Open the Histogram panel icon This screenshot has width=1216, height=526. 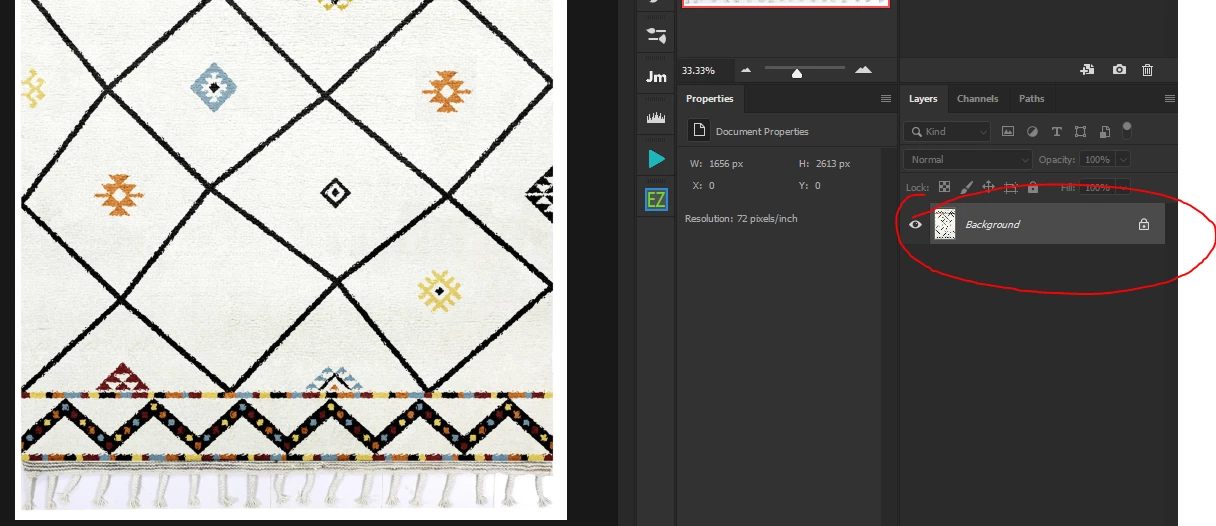click(x=656, y=118)
